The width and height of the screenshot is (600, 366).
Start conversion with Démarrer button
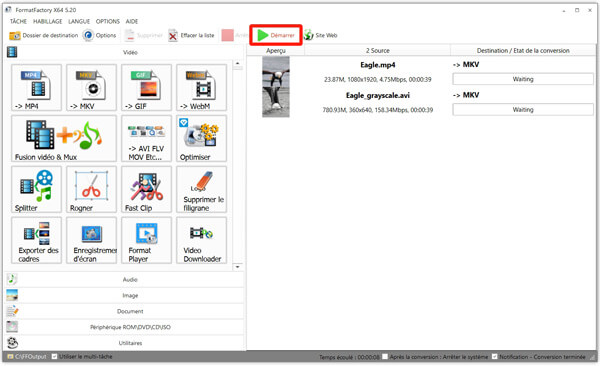point(276,35)
